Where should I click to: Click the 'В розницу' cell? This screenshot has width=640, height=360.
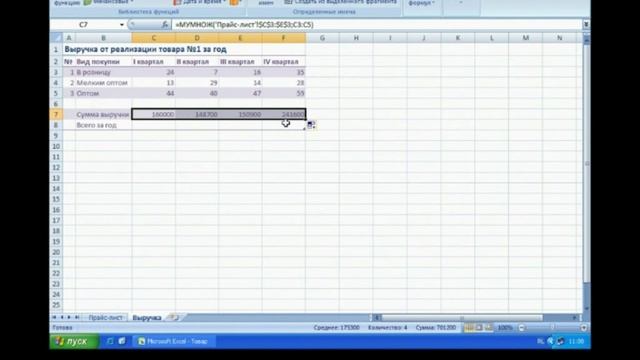coord(103,72)
